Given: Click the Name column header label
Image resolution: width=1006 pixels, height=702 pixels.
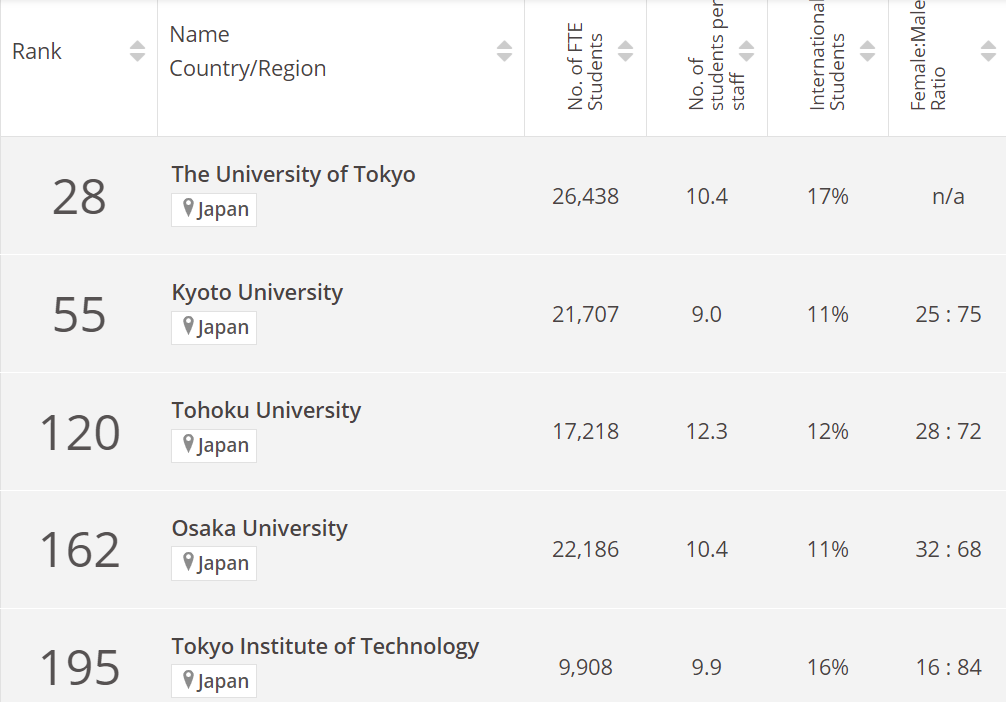Looking at the screenshot, I should pos(199,34).
